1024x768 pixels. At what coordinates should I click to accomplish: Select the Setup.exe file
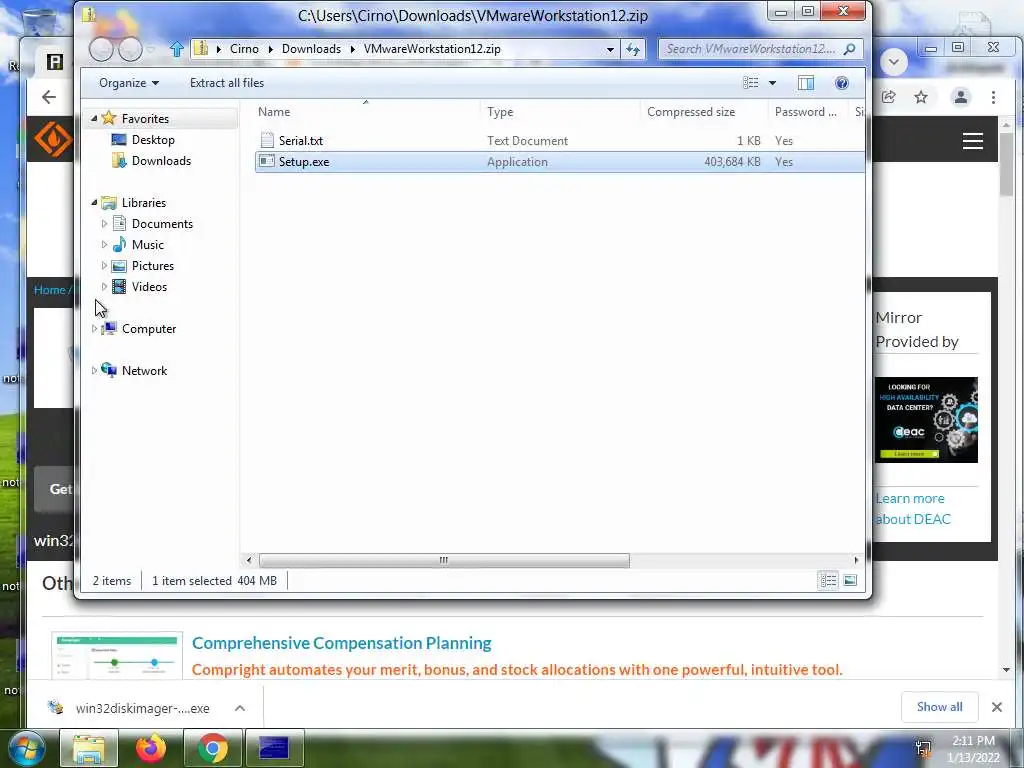560,162
